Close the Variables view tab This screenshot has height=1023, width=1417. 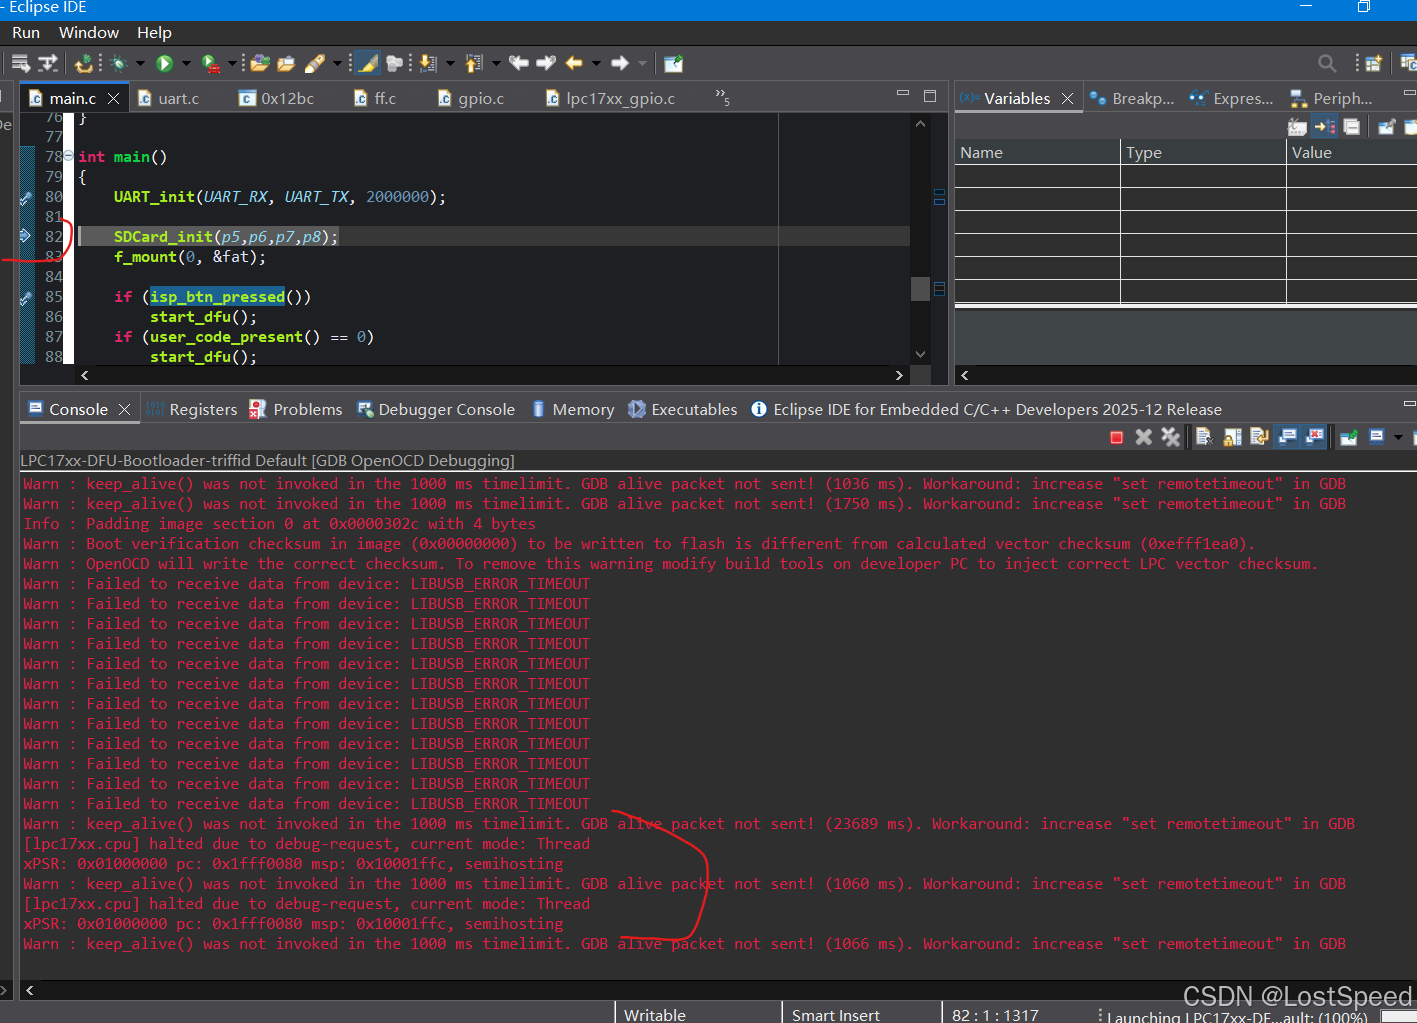coord(1067,98)
